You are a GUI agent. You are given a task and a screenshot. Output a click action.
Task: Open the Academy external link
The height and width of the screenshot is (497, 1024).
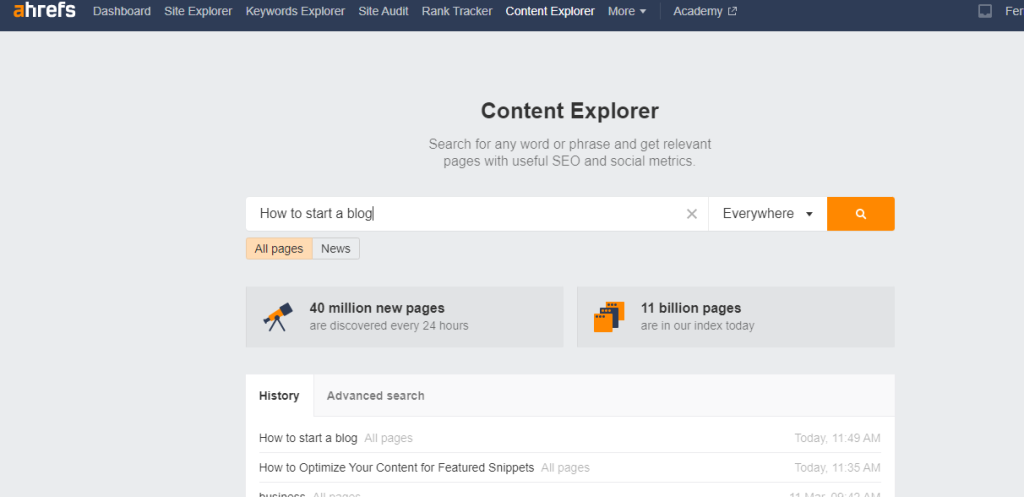pyautogui.click(x=705, y=11)
